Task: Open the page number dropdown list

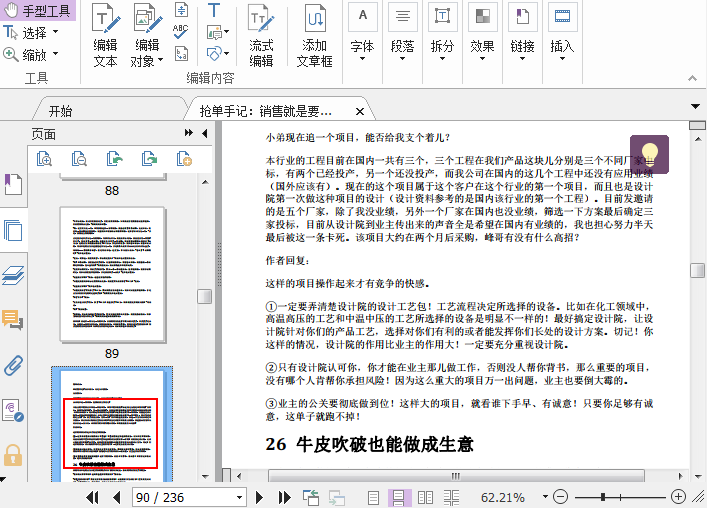Action: pos(239,497)
